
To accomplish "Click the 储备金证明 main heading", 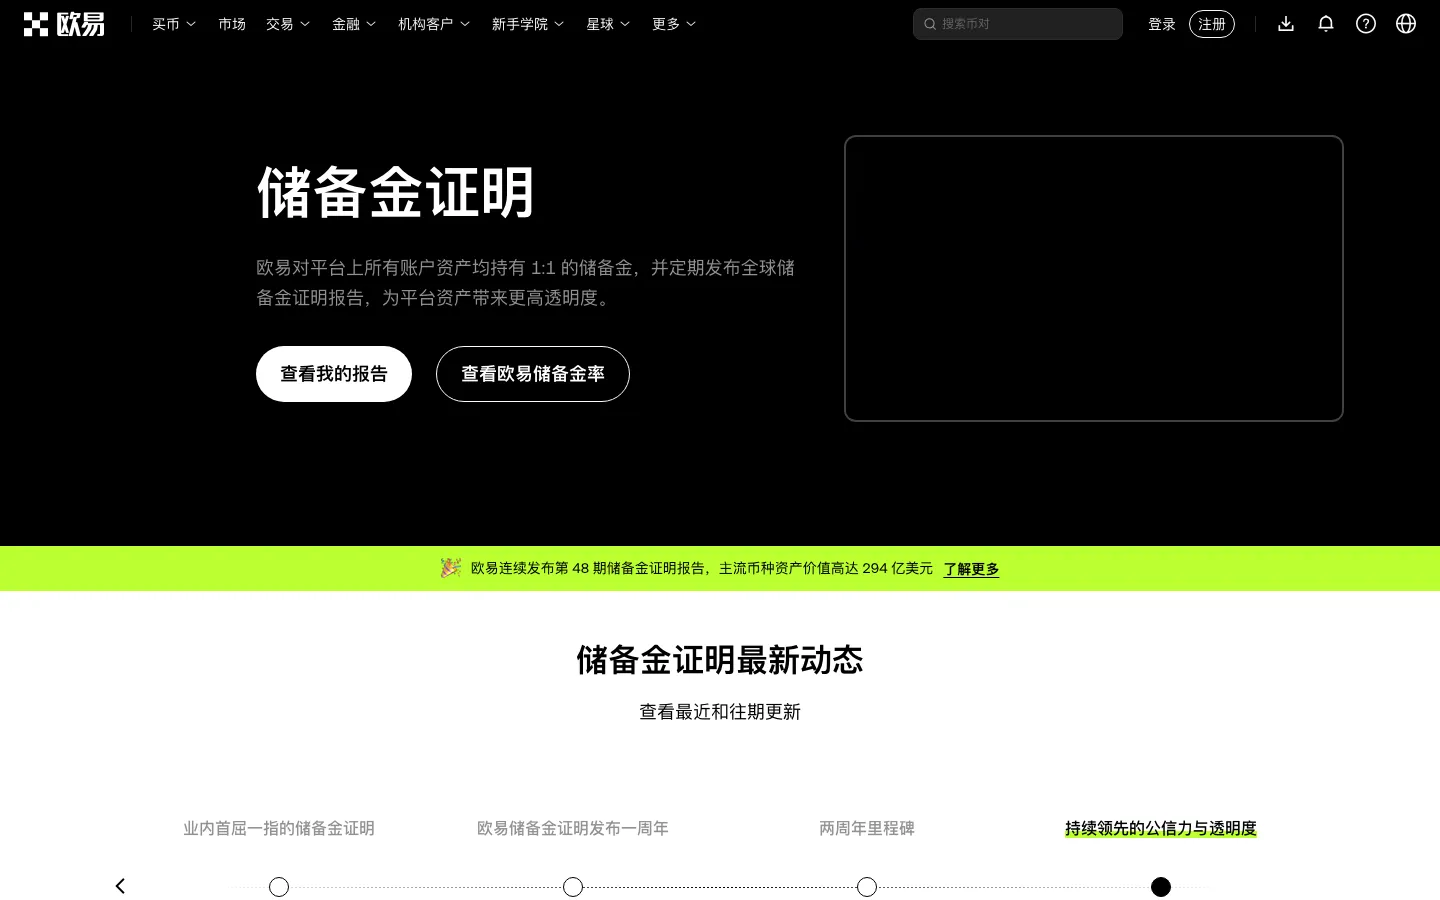I will click(x=396, y=192).
